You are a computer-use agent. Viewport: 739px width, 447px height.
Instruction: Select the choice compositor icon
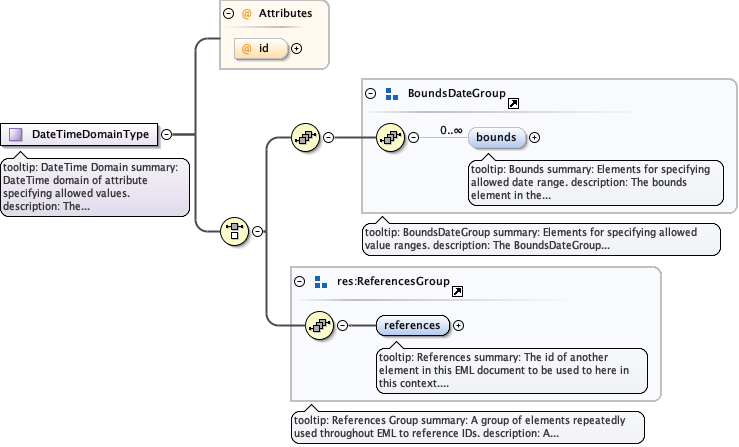tap(234, 231)
